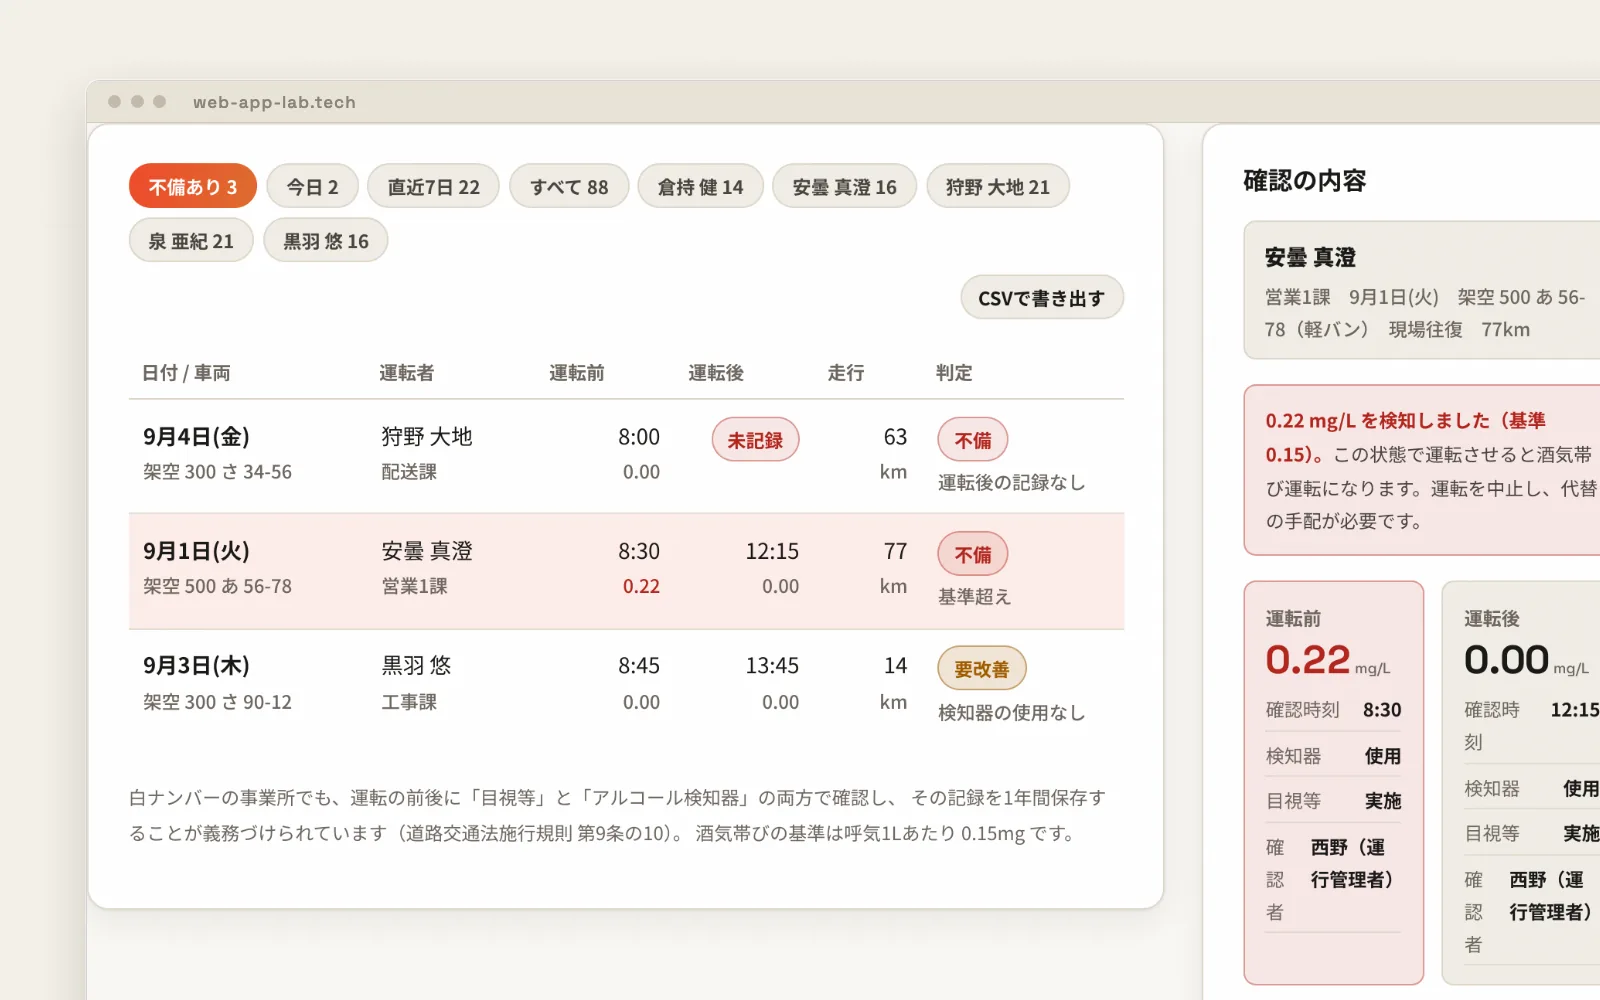
Task: Click the 検知器の使用なし note
Action: [1011, 712]
